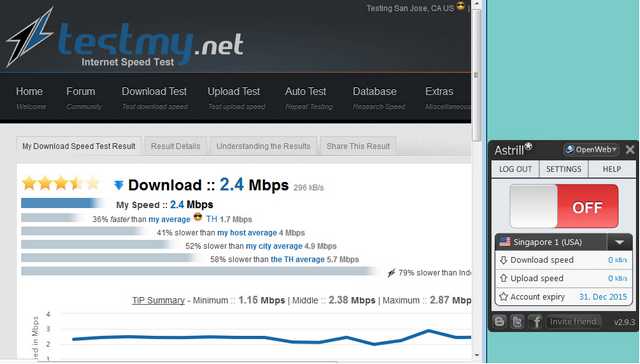Open Home in site navigation

29,91
